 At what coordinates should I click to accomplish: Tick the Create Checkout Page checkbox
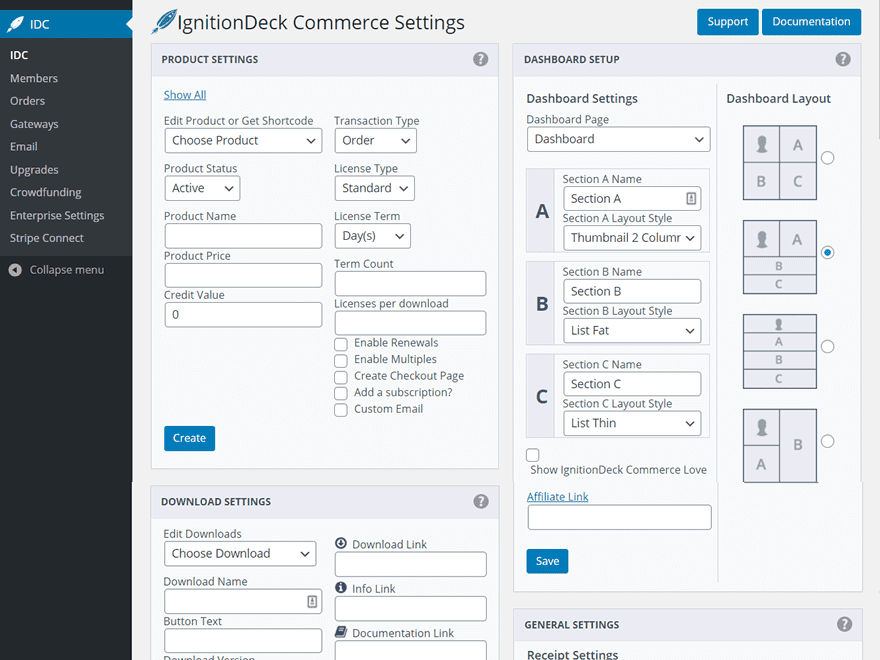point(341,377)
